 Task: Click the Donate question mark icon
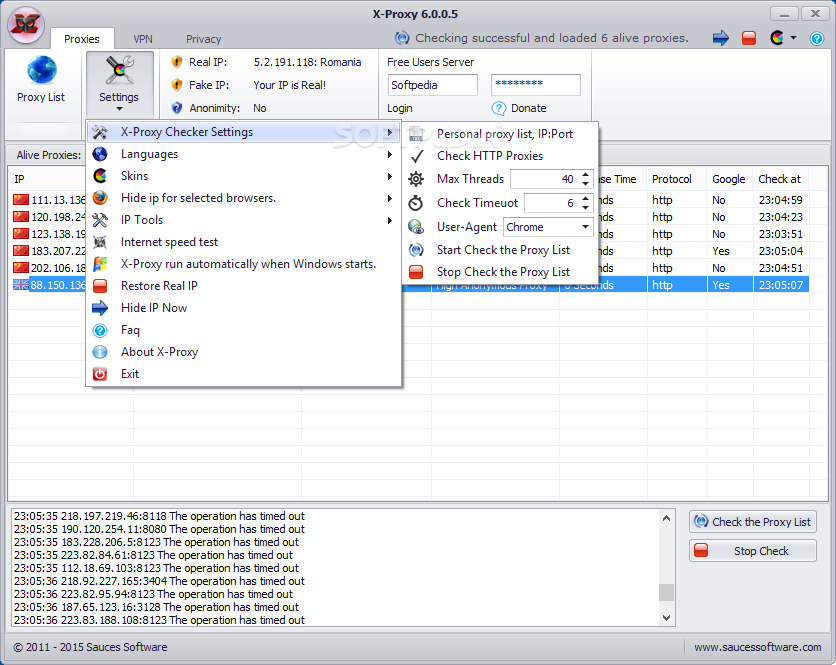[x=499, y=108]
